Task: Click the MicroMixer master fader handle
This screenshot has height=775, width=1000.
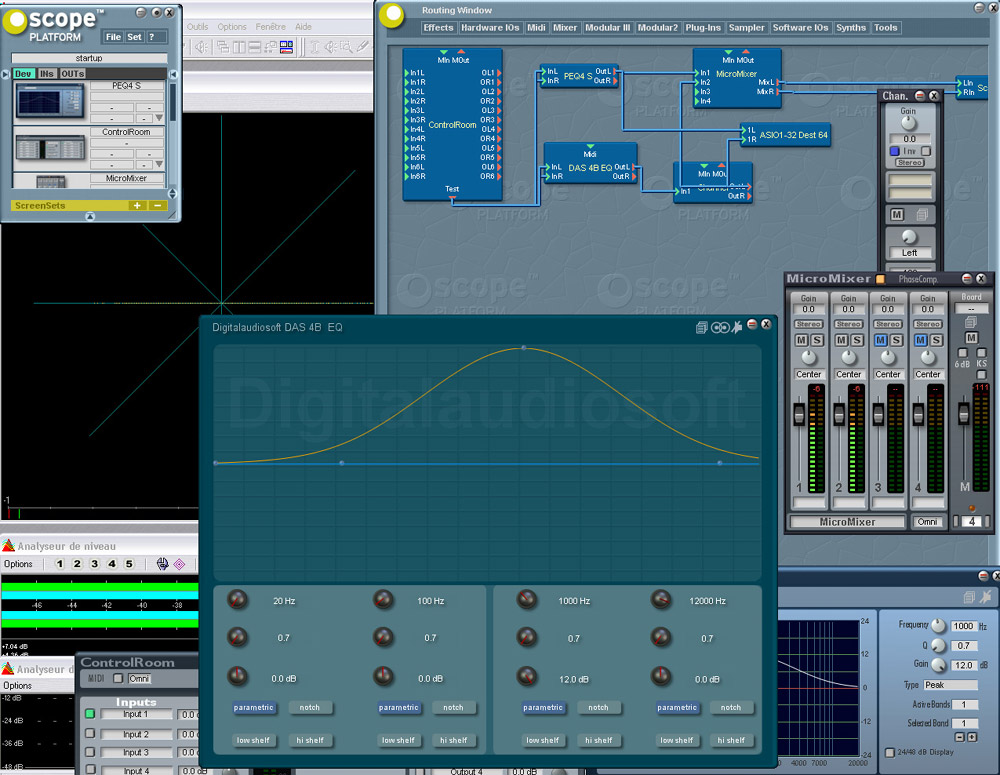Action: coord(963,415)
